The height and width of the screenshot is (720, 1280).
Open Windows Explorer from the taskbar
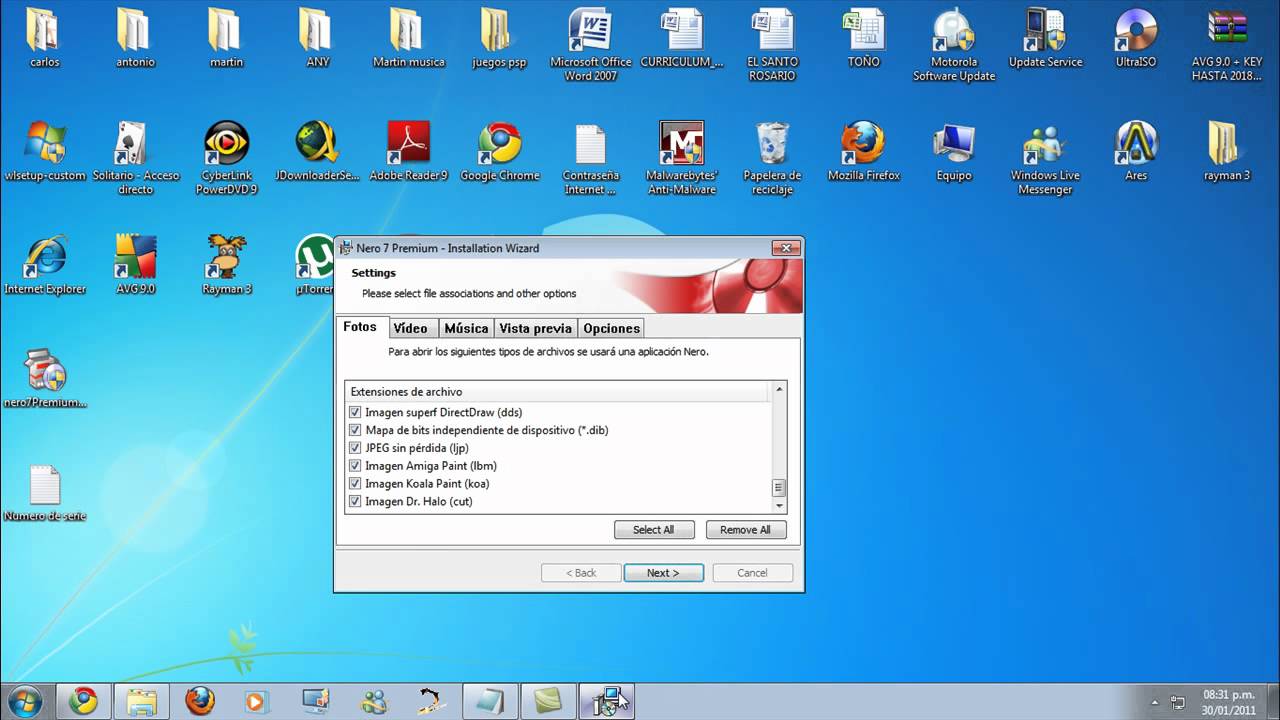point(141,701)
